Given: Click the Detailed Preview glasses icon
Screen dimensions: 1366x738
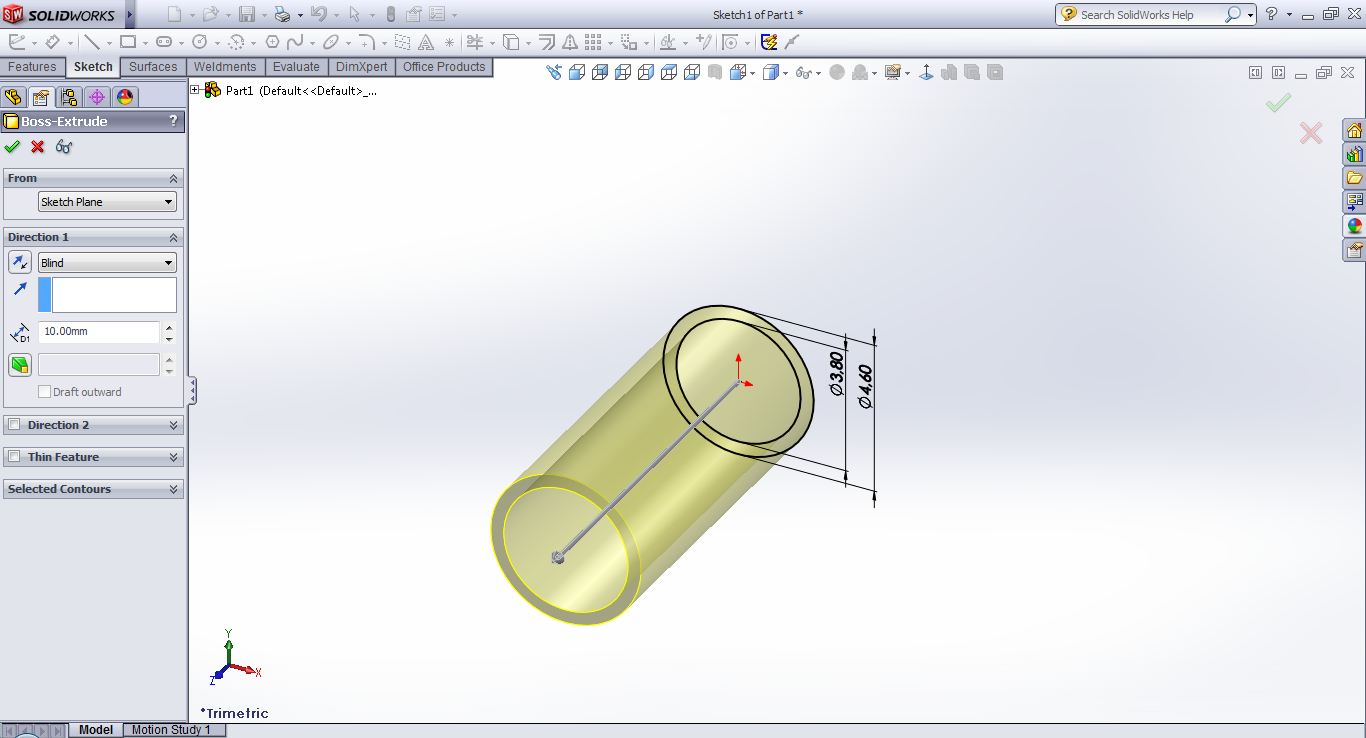Looking at the screenshot, I should pos(64,147).
